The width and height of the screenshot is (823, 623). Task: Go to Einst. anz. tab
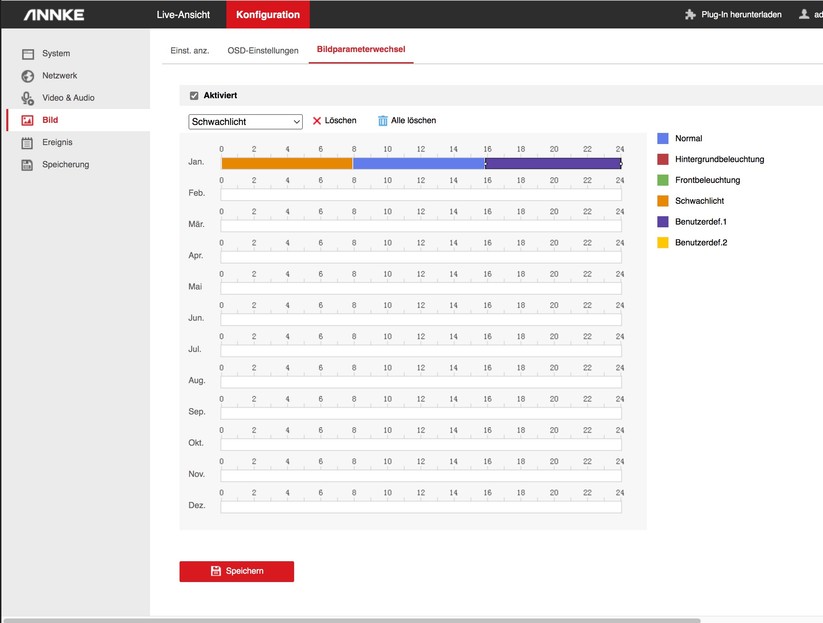[x=188, y=51]
